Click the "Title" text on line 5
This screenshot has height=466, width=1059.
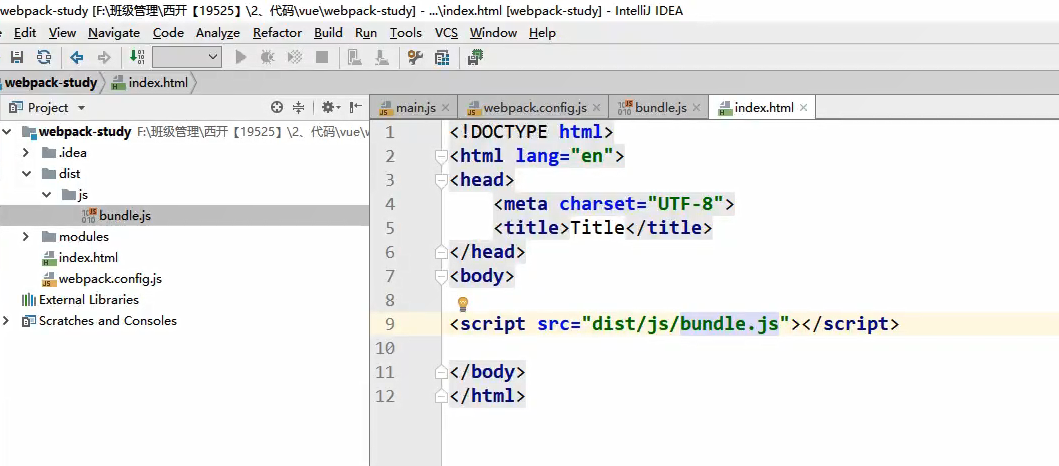pyautogui.click(x=598, y=228)
